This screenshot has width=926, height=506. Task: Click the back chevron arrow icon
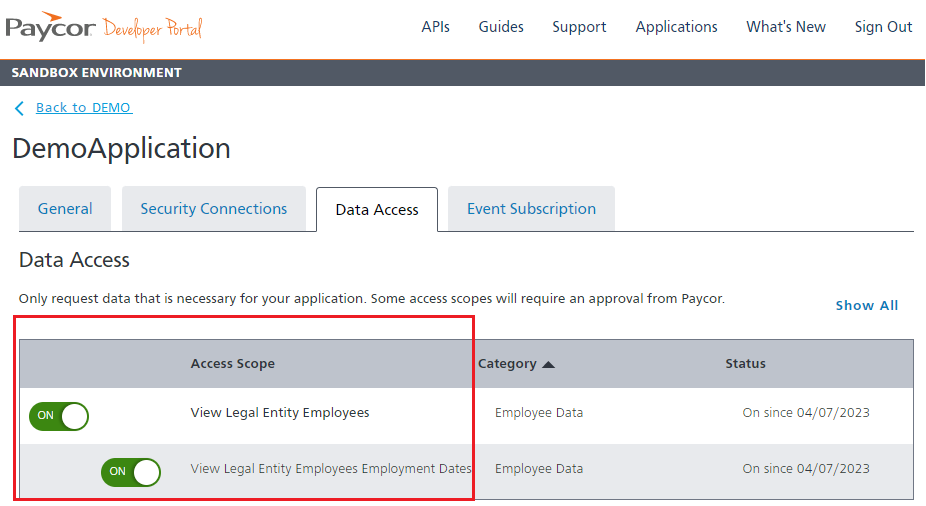click(x=19, y=108)
